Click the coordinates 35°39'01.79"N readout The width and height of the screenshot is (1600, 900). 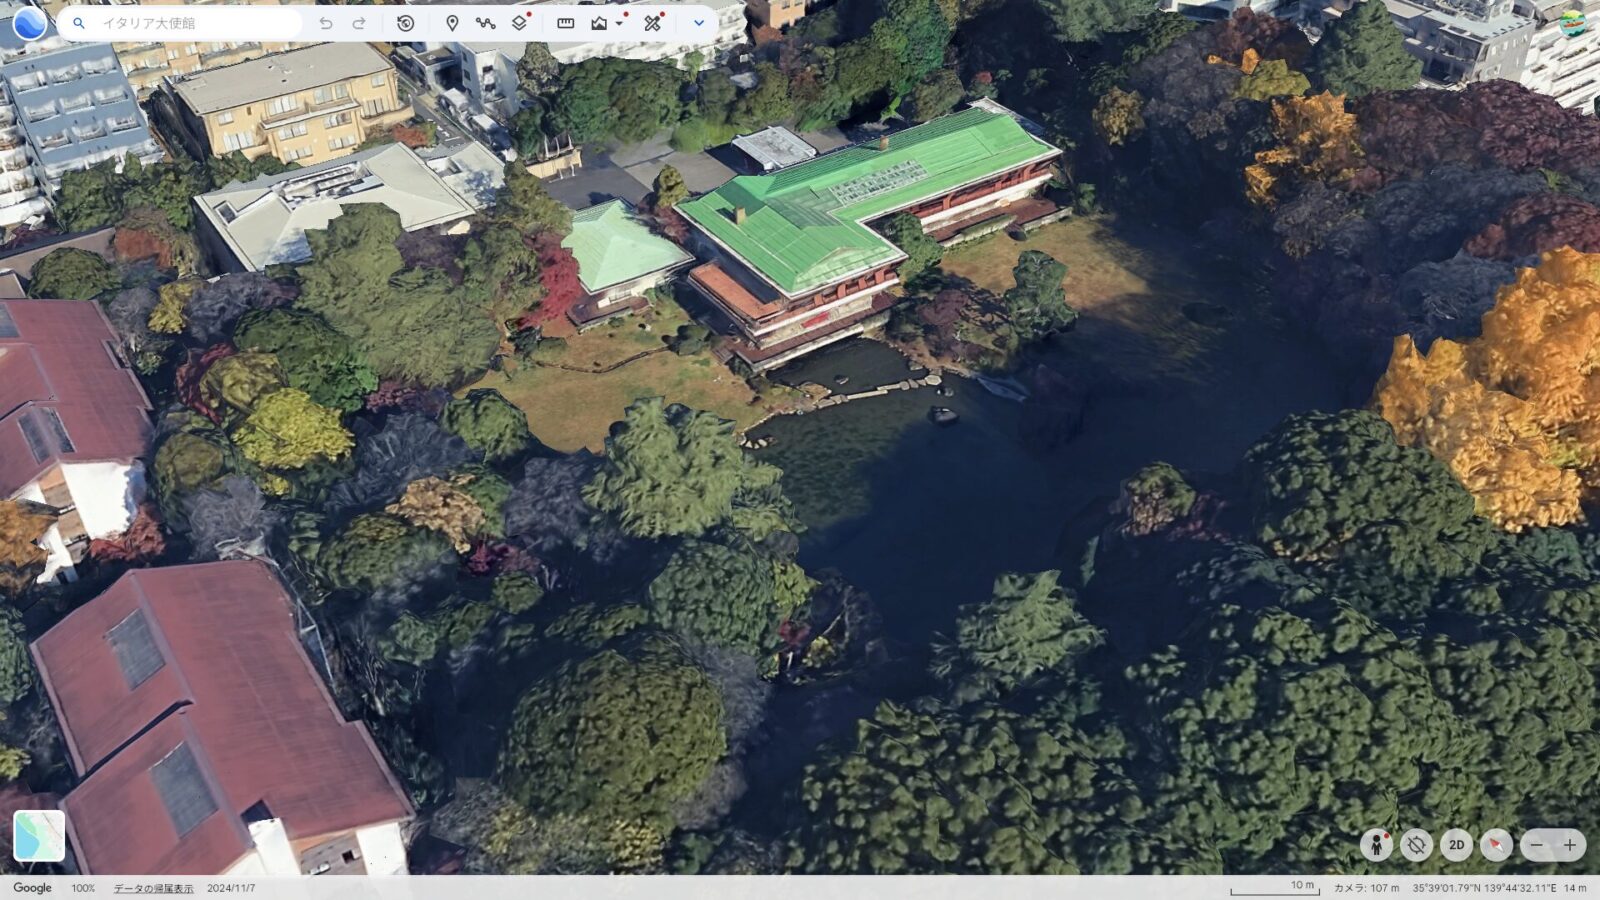(x=1483, y=888)
